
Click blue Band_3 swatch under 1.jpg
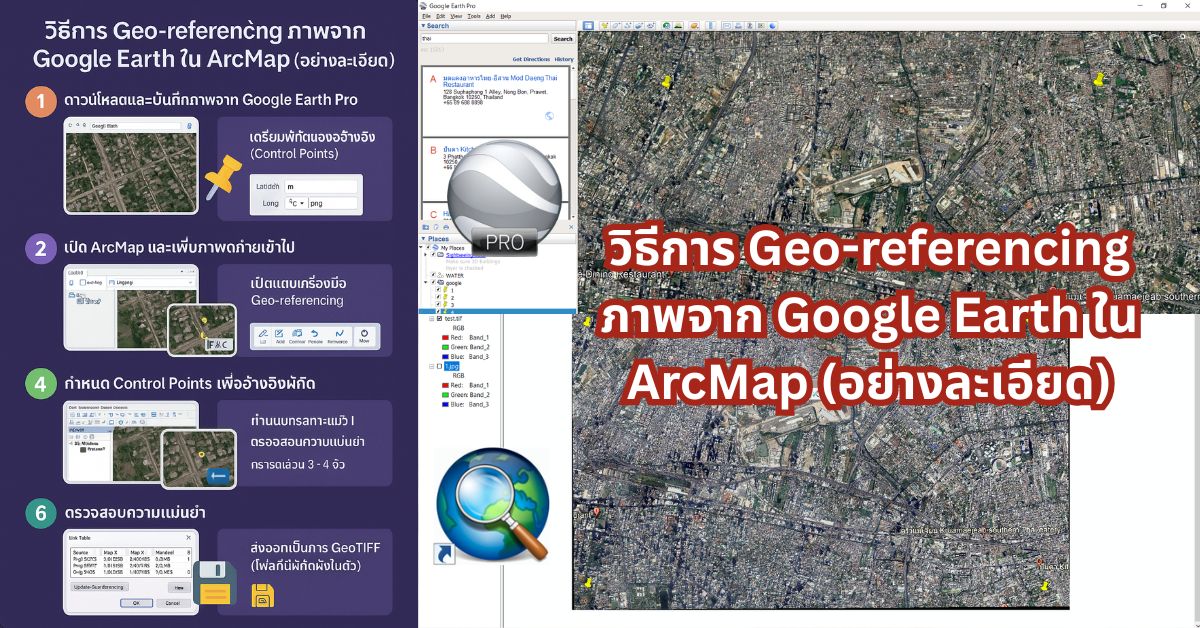tap(445, 404)
